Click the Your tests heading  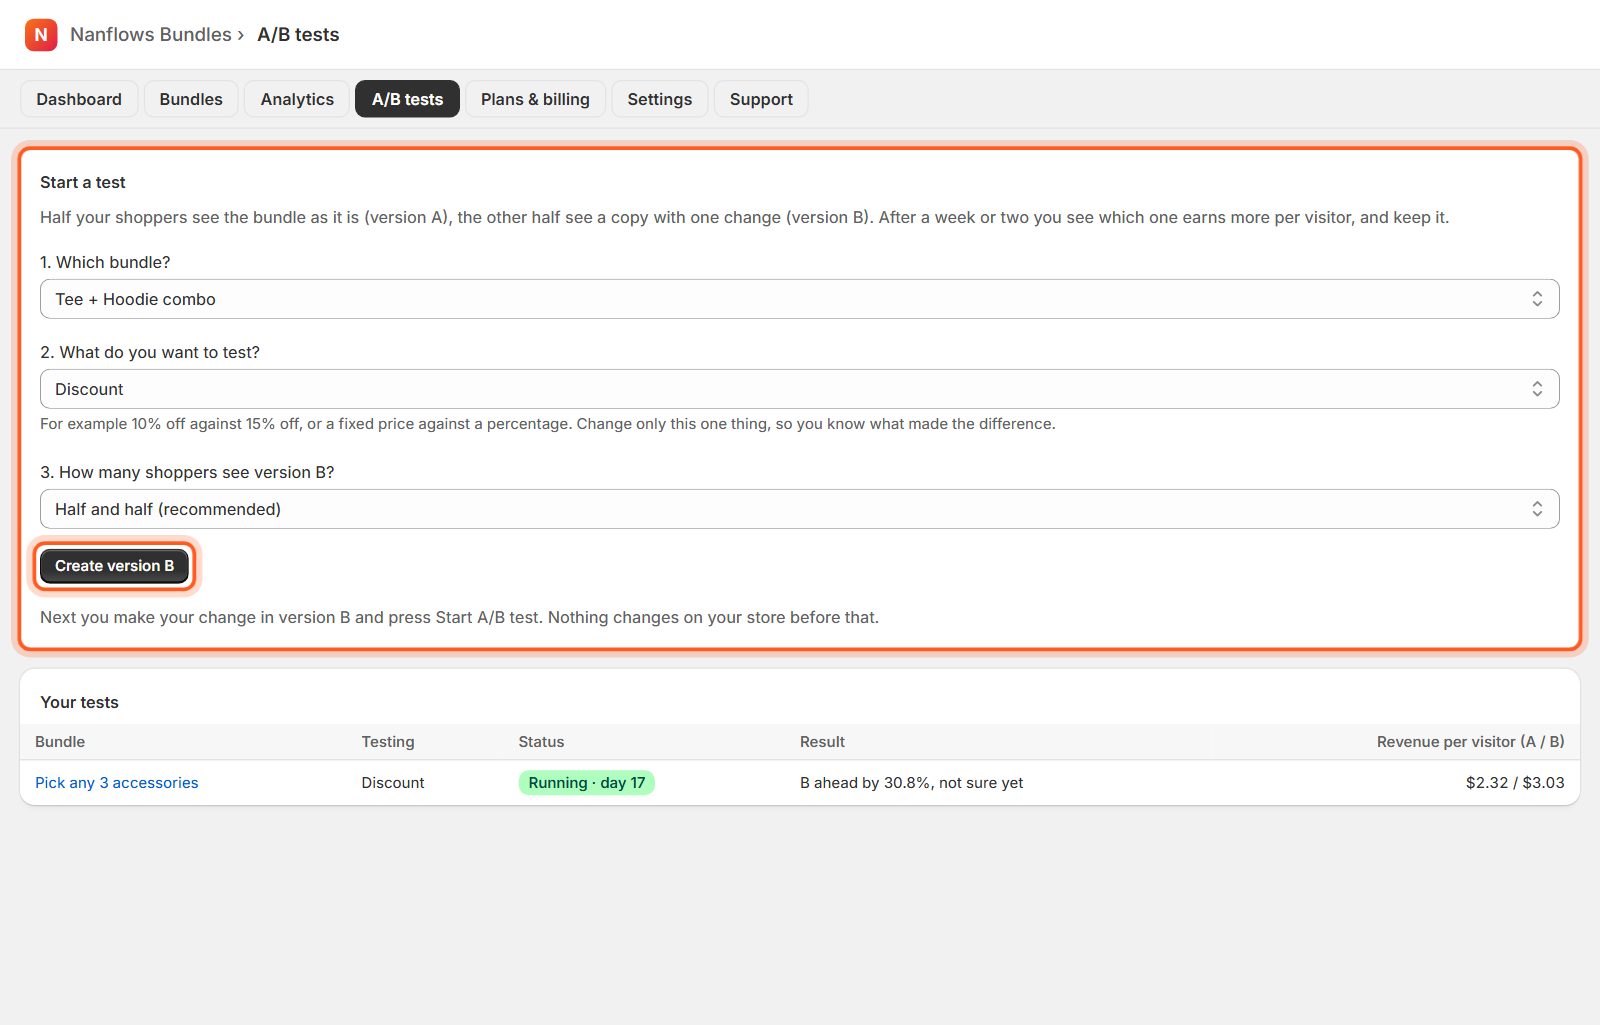click(x=79, y=702)
